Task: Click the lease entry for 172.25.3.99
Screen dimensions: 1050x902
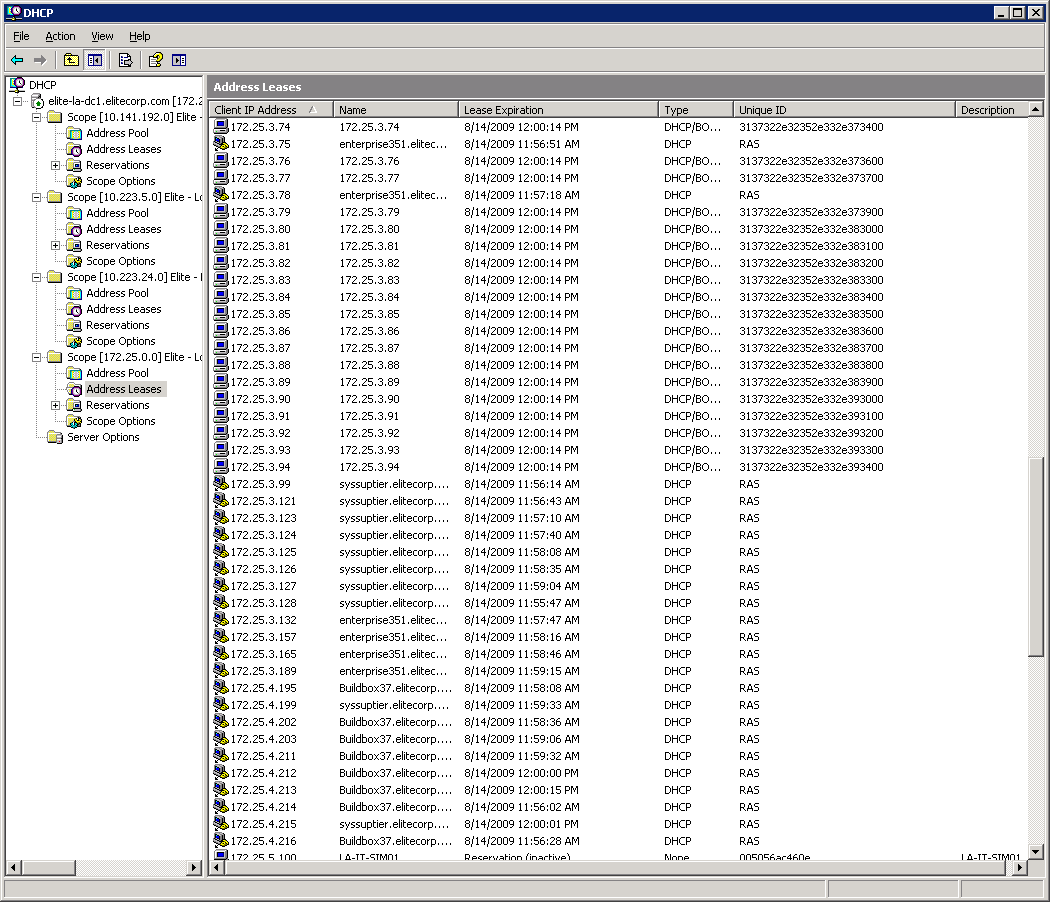Action: point(260,484)
